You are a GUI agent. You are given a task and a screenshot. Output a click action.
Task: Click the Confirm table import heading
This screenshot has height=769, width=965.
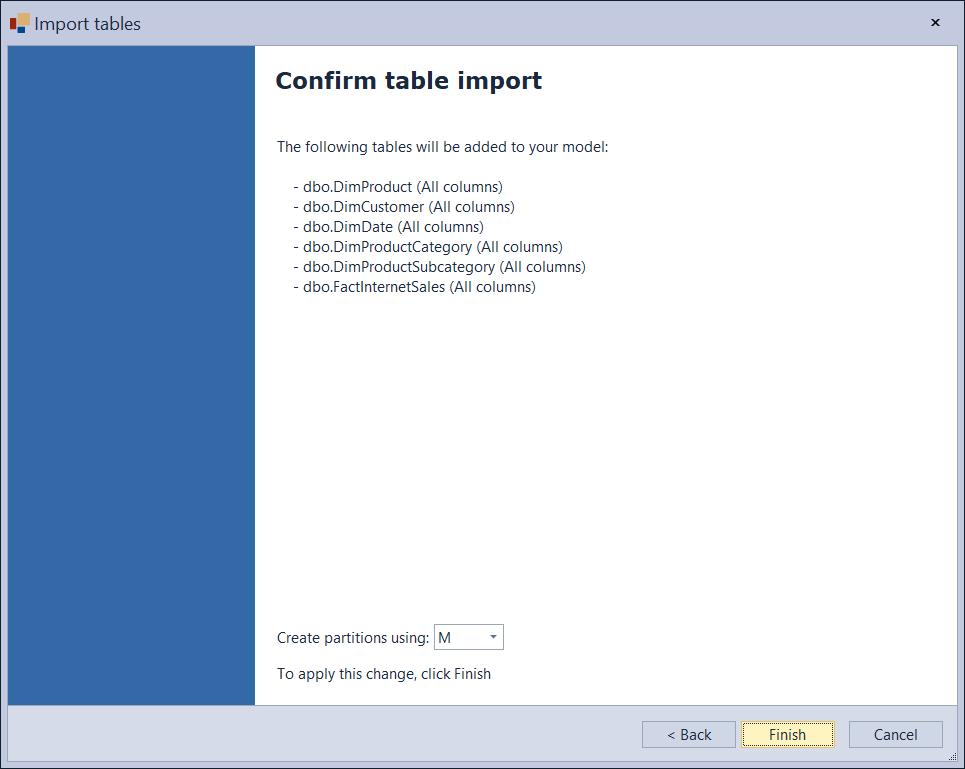pos(408,81)
